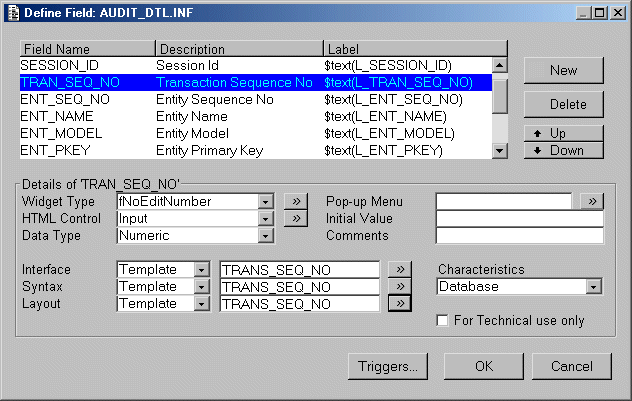Click the browse button for Layout template

(399, 303)
